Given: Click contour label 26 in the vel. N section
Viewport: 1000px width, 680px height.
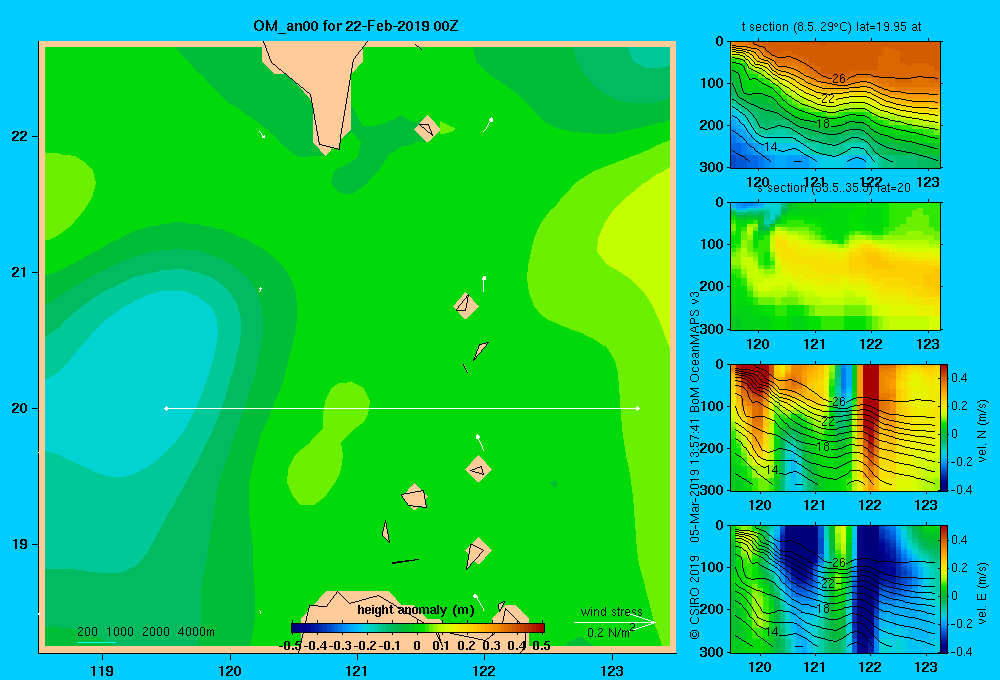Looking at the screenshot, I should pyautogui.click(x=839, y=401).
